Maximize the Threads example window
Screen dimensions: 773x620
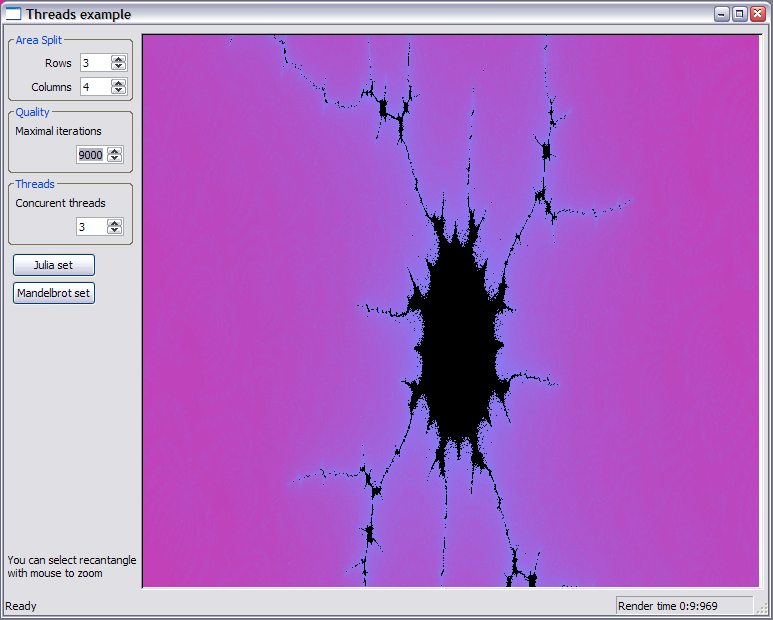740,14
